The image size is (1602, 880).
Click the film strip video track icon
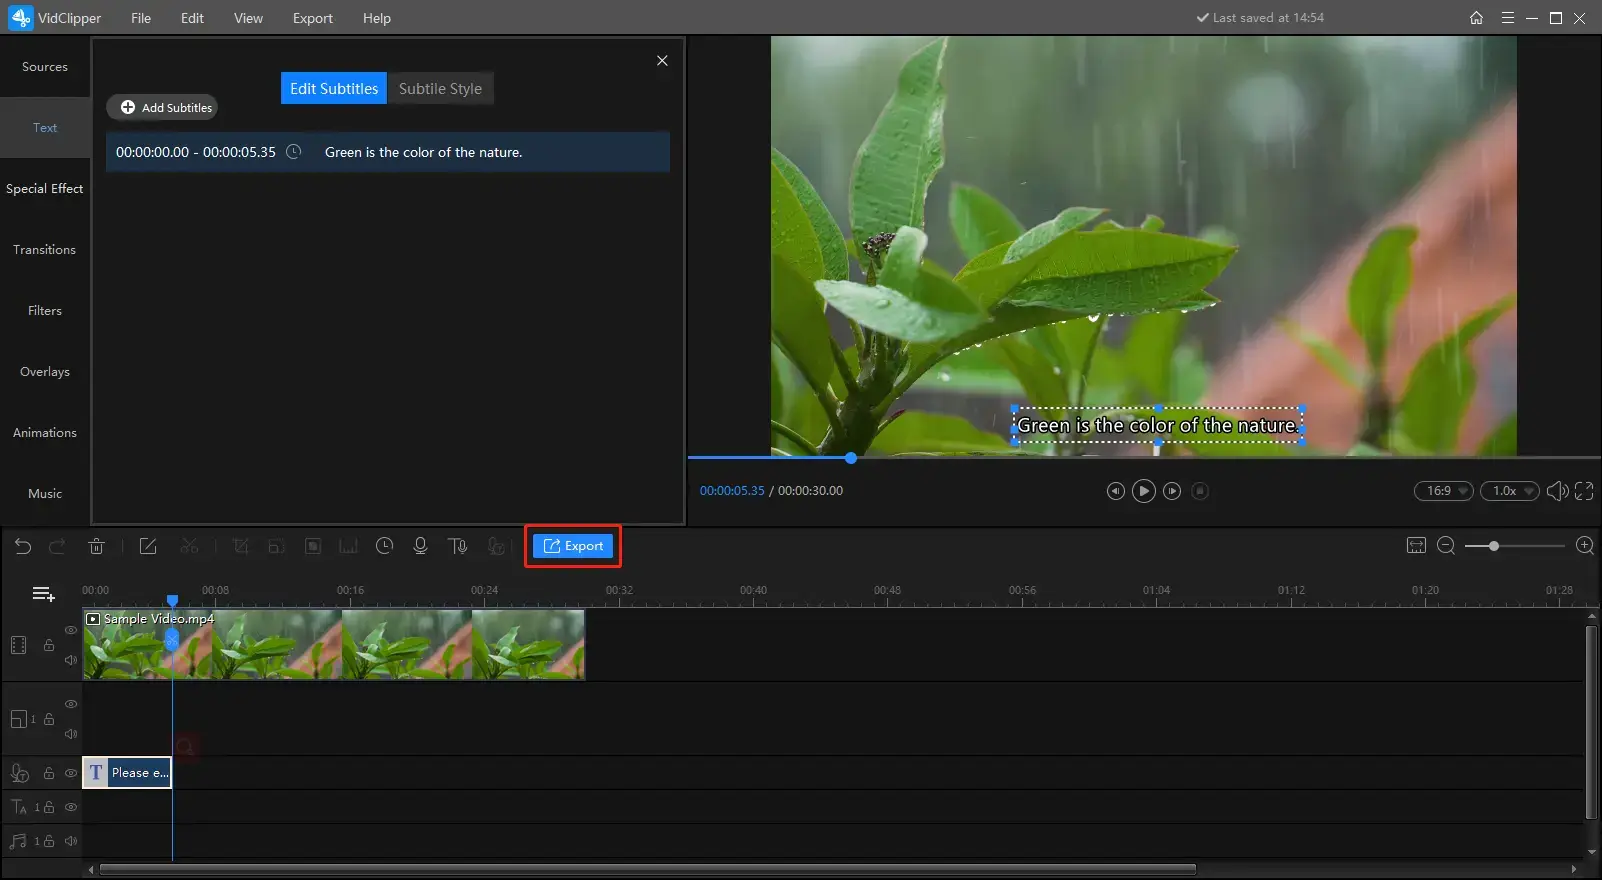pos(19,645)
